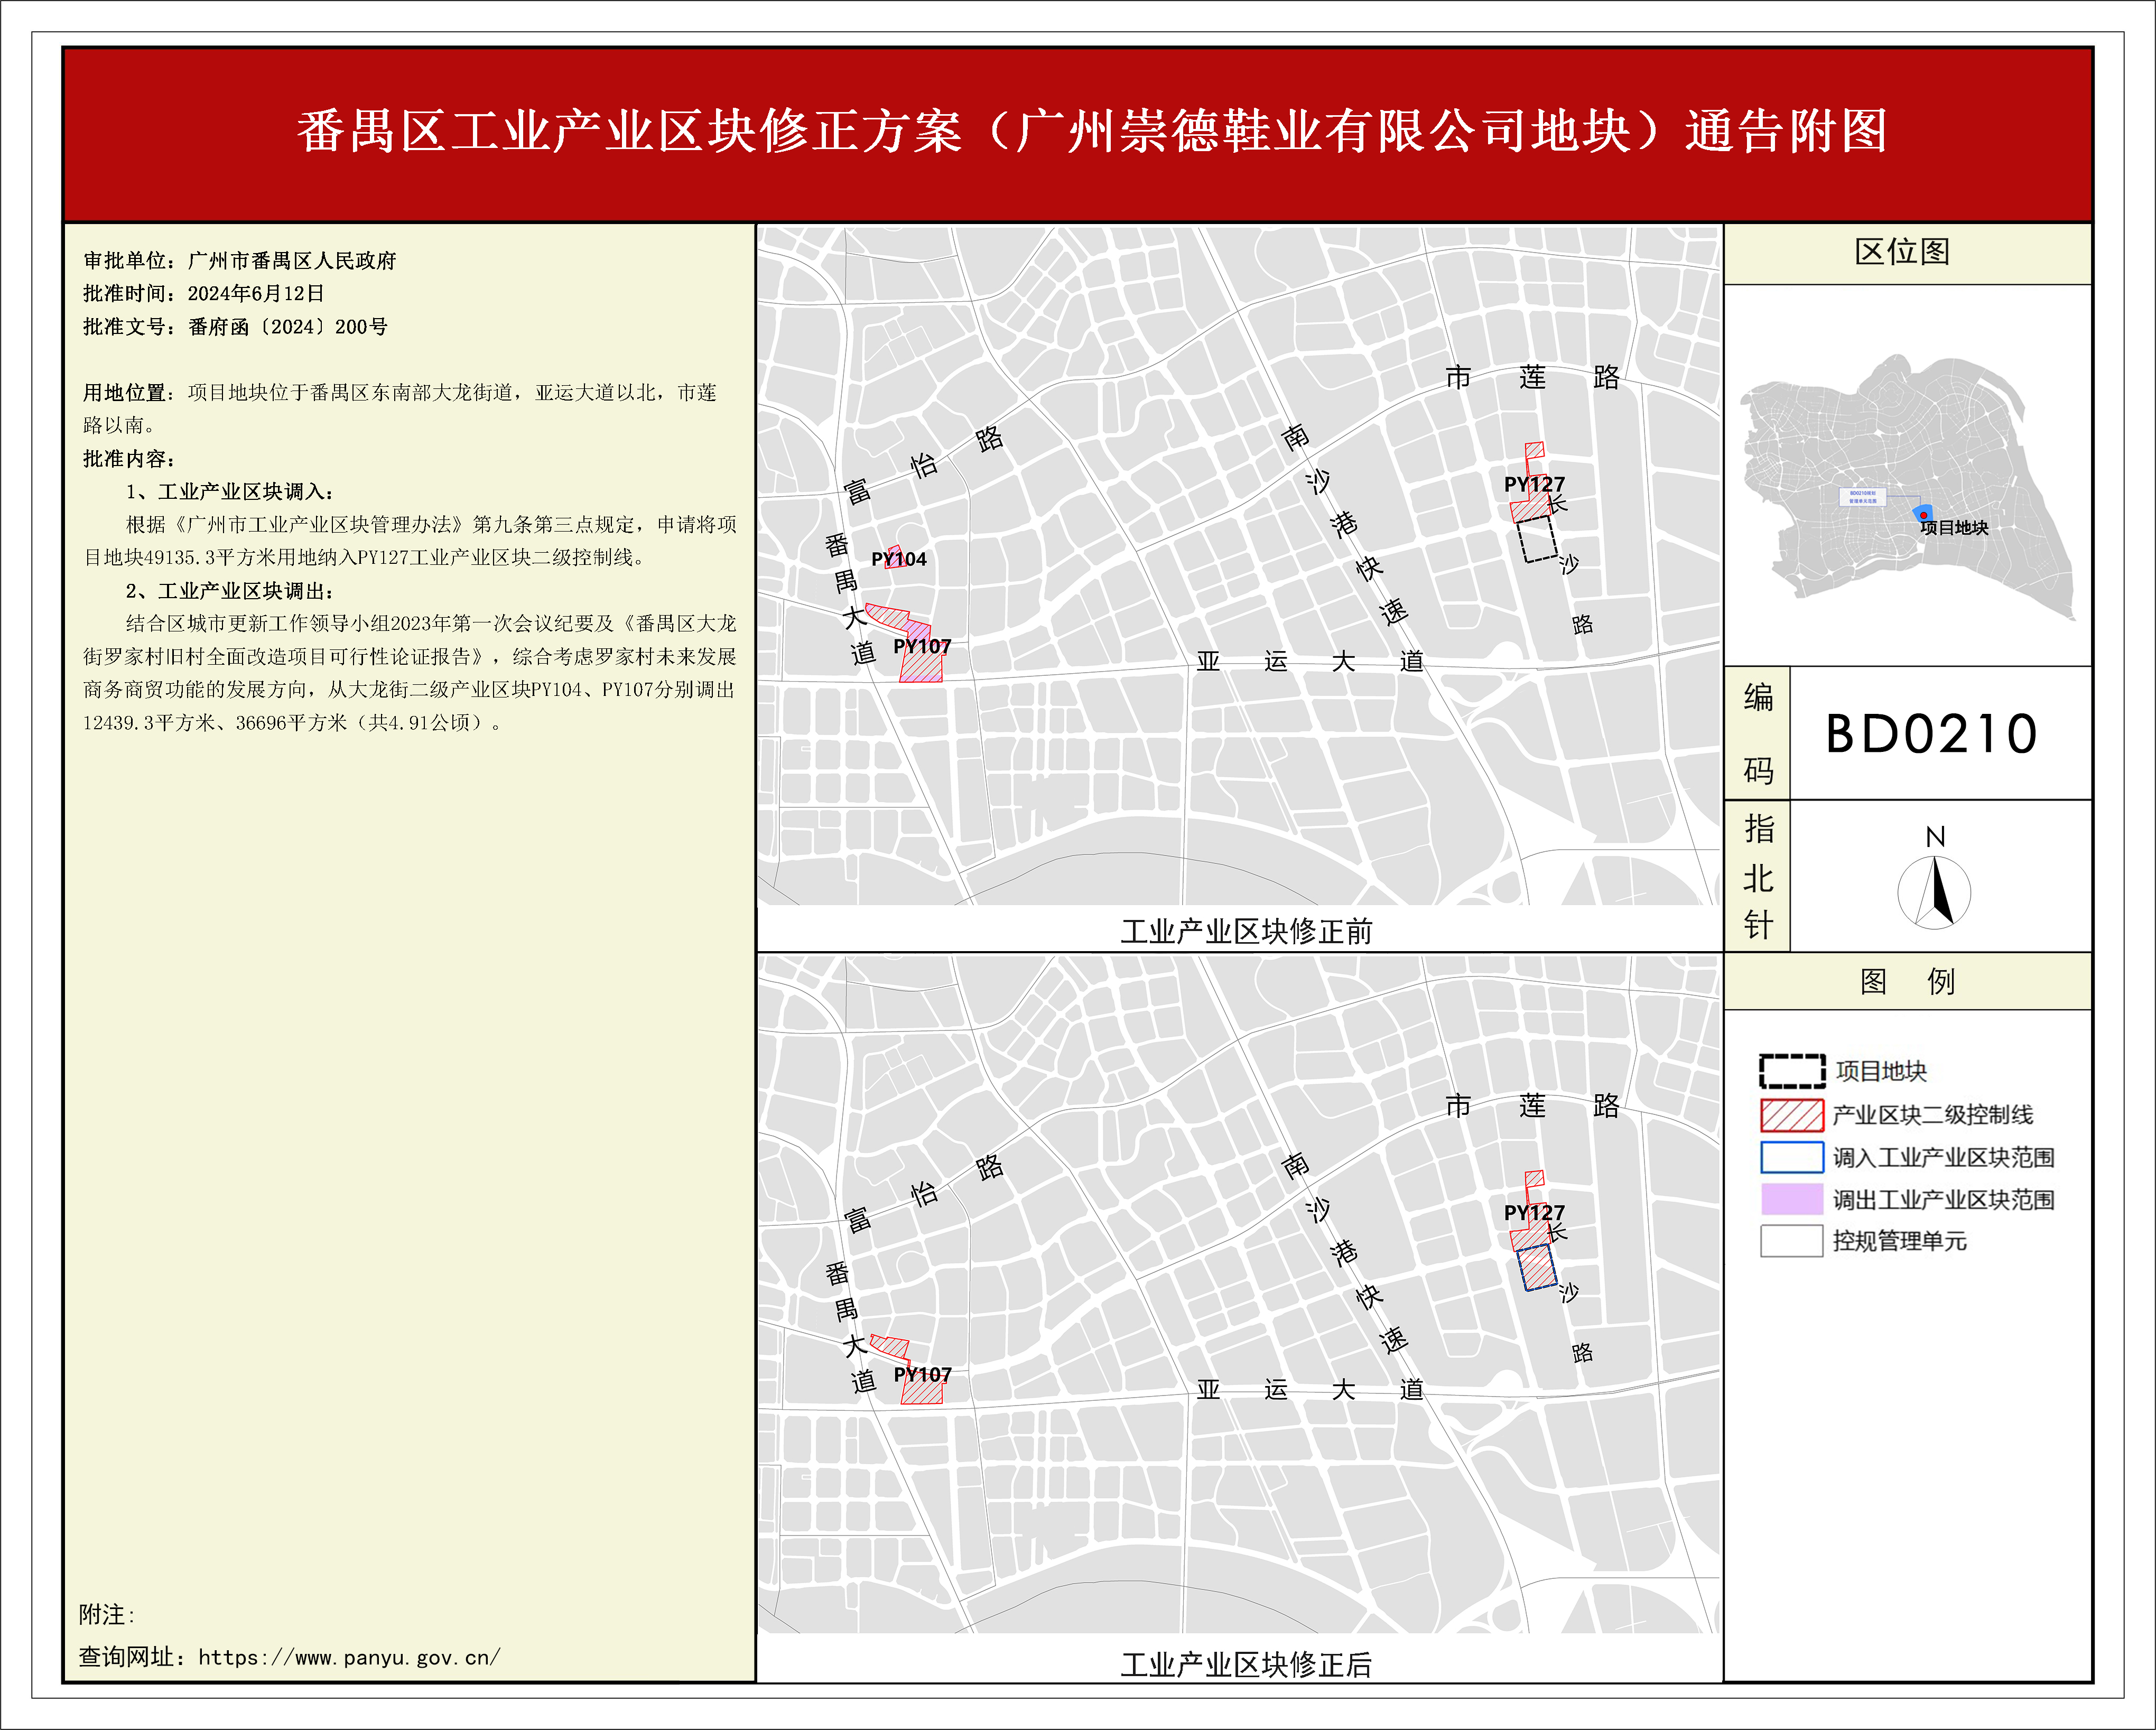Click the purple transfer-out legend swatch
The height and width of the screenshot is (1730, 2156).
(1792, 1199)
